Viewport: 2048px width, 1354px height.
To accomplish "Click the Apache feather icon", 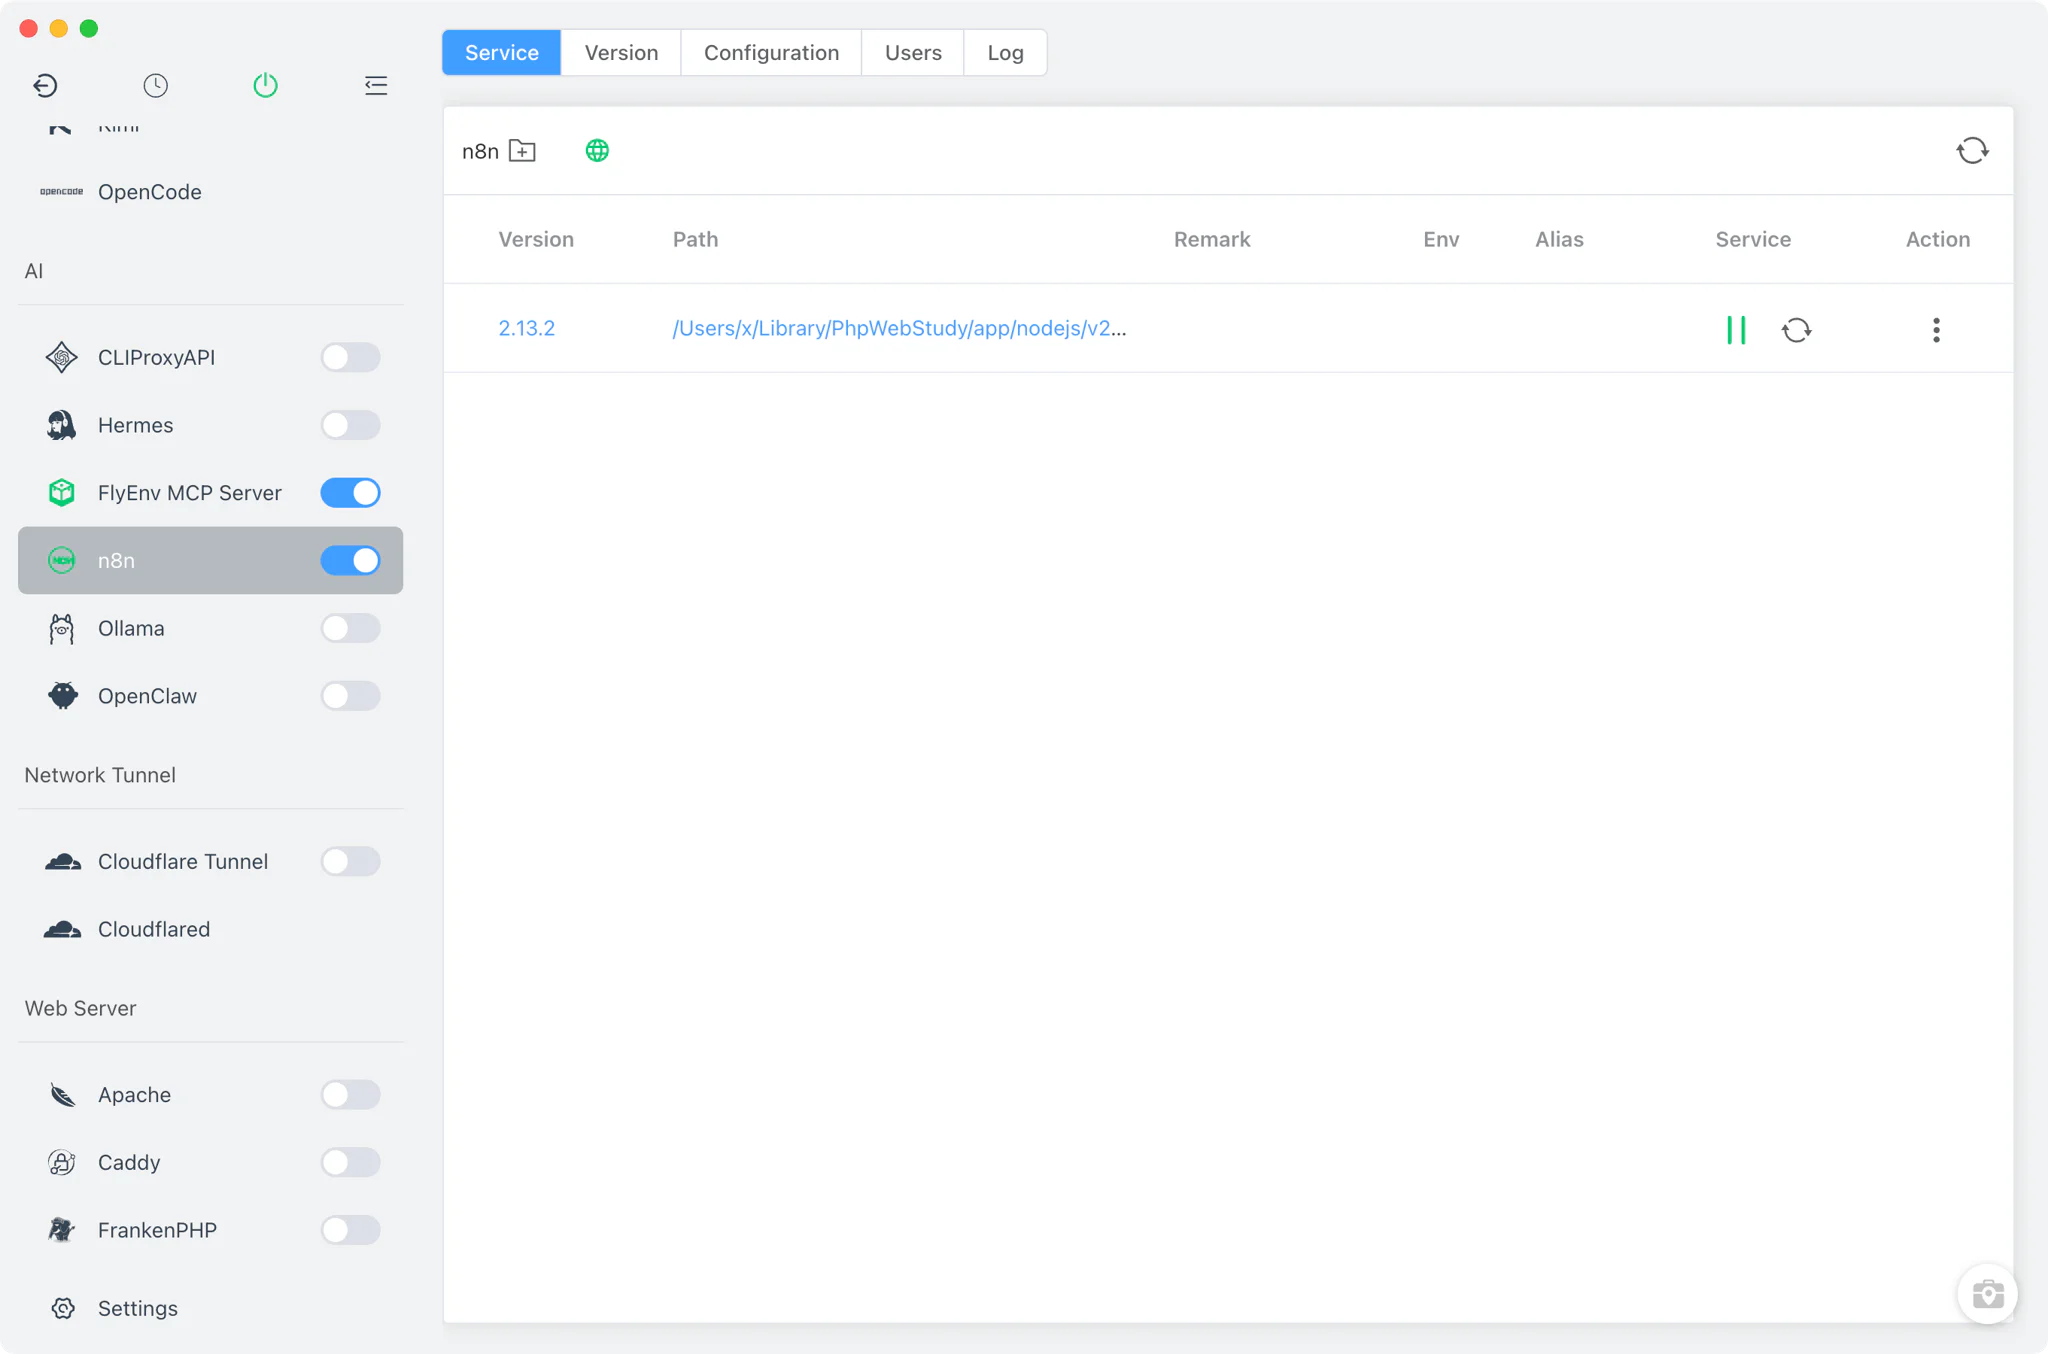I will click(x=62, y=1095).
